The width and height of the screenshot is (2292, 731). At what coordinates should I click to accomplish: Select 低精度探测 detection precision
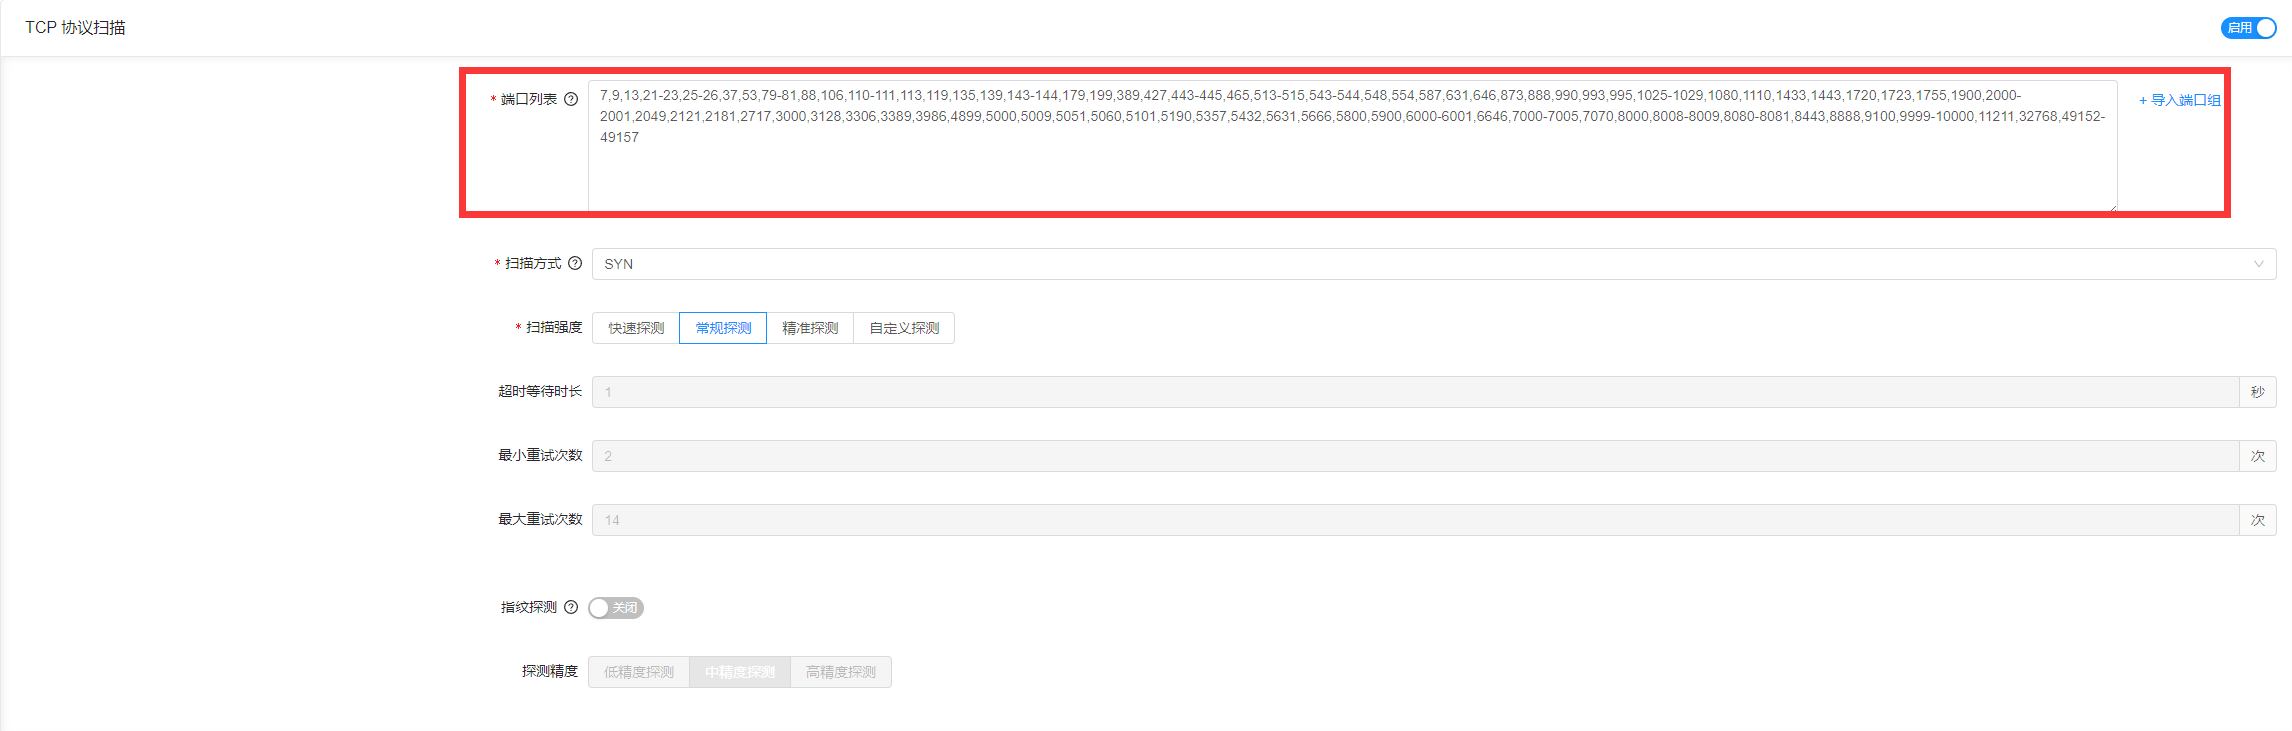coord(639,672)
